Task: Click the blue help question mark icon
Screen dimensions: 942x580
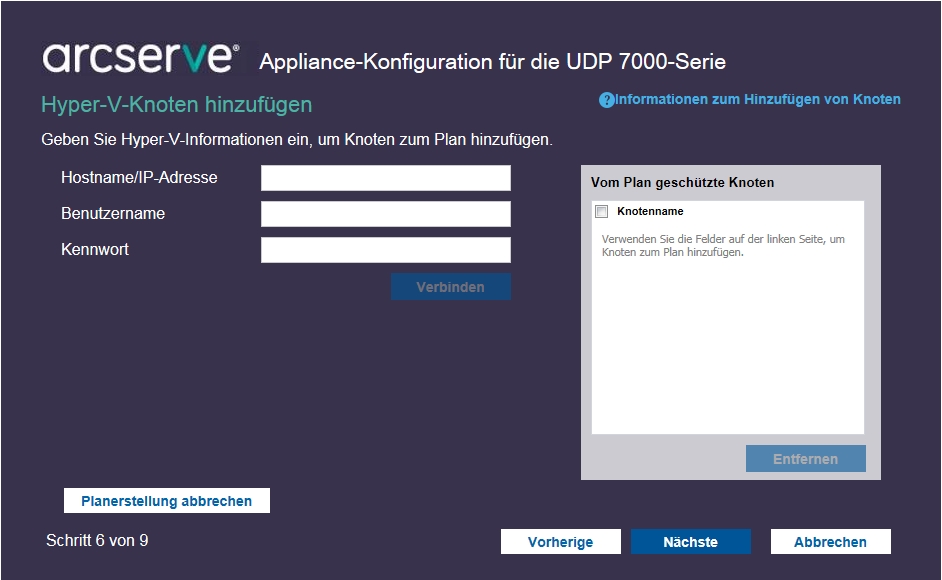Action: tap(606, 100)
